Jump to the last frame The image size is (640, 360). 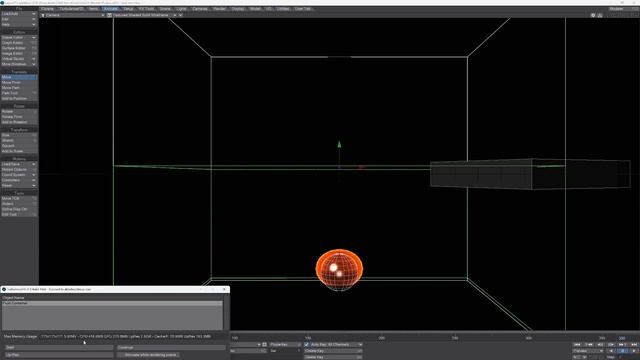pyautogui.click(x=633, y=344)
